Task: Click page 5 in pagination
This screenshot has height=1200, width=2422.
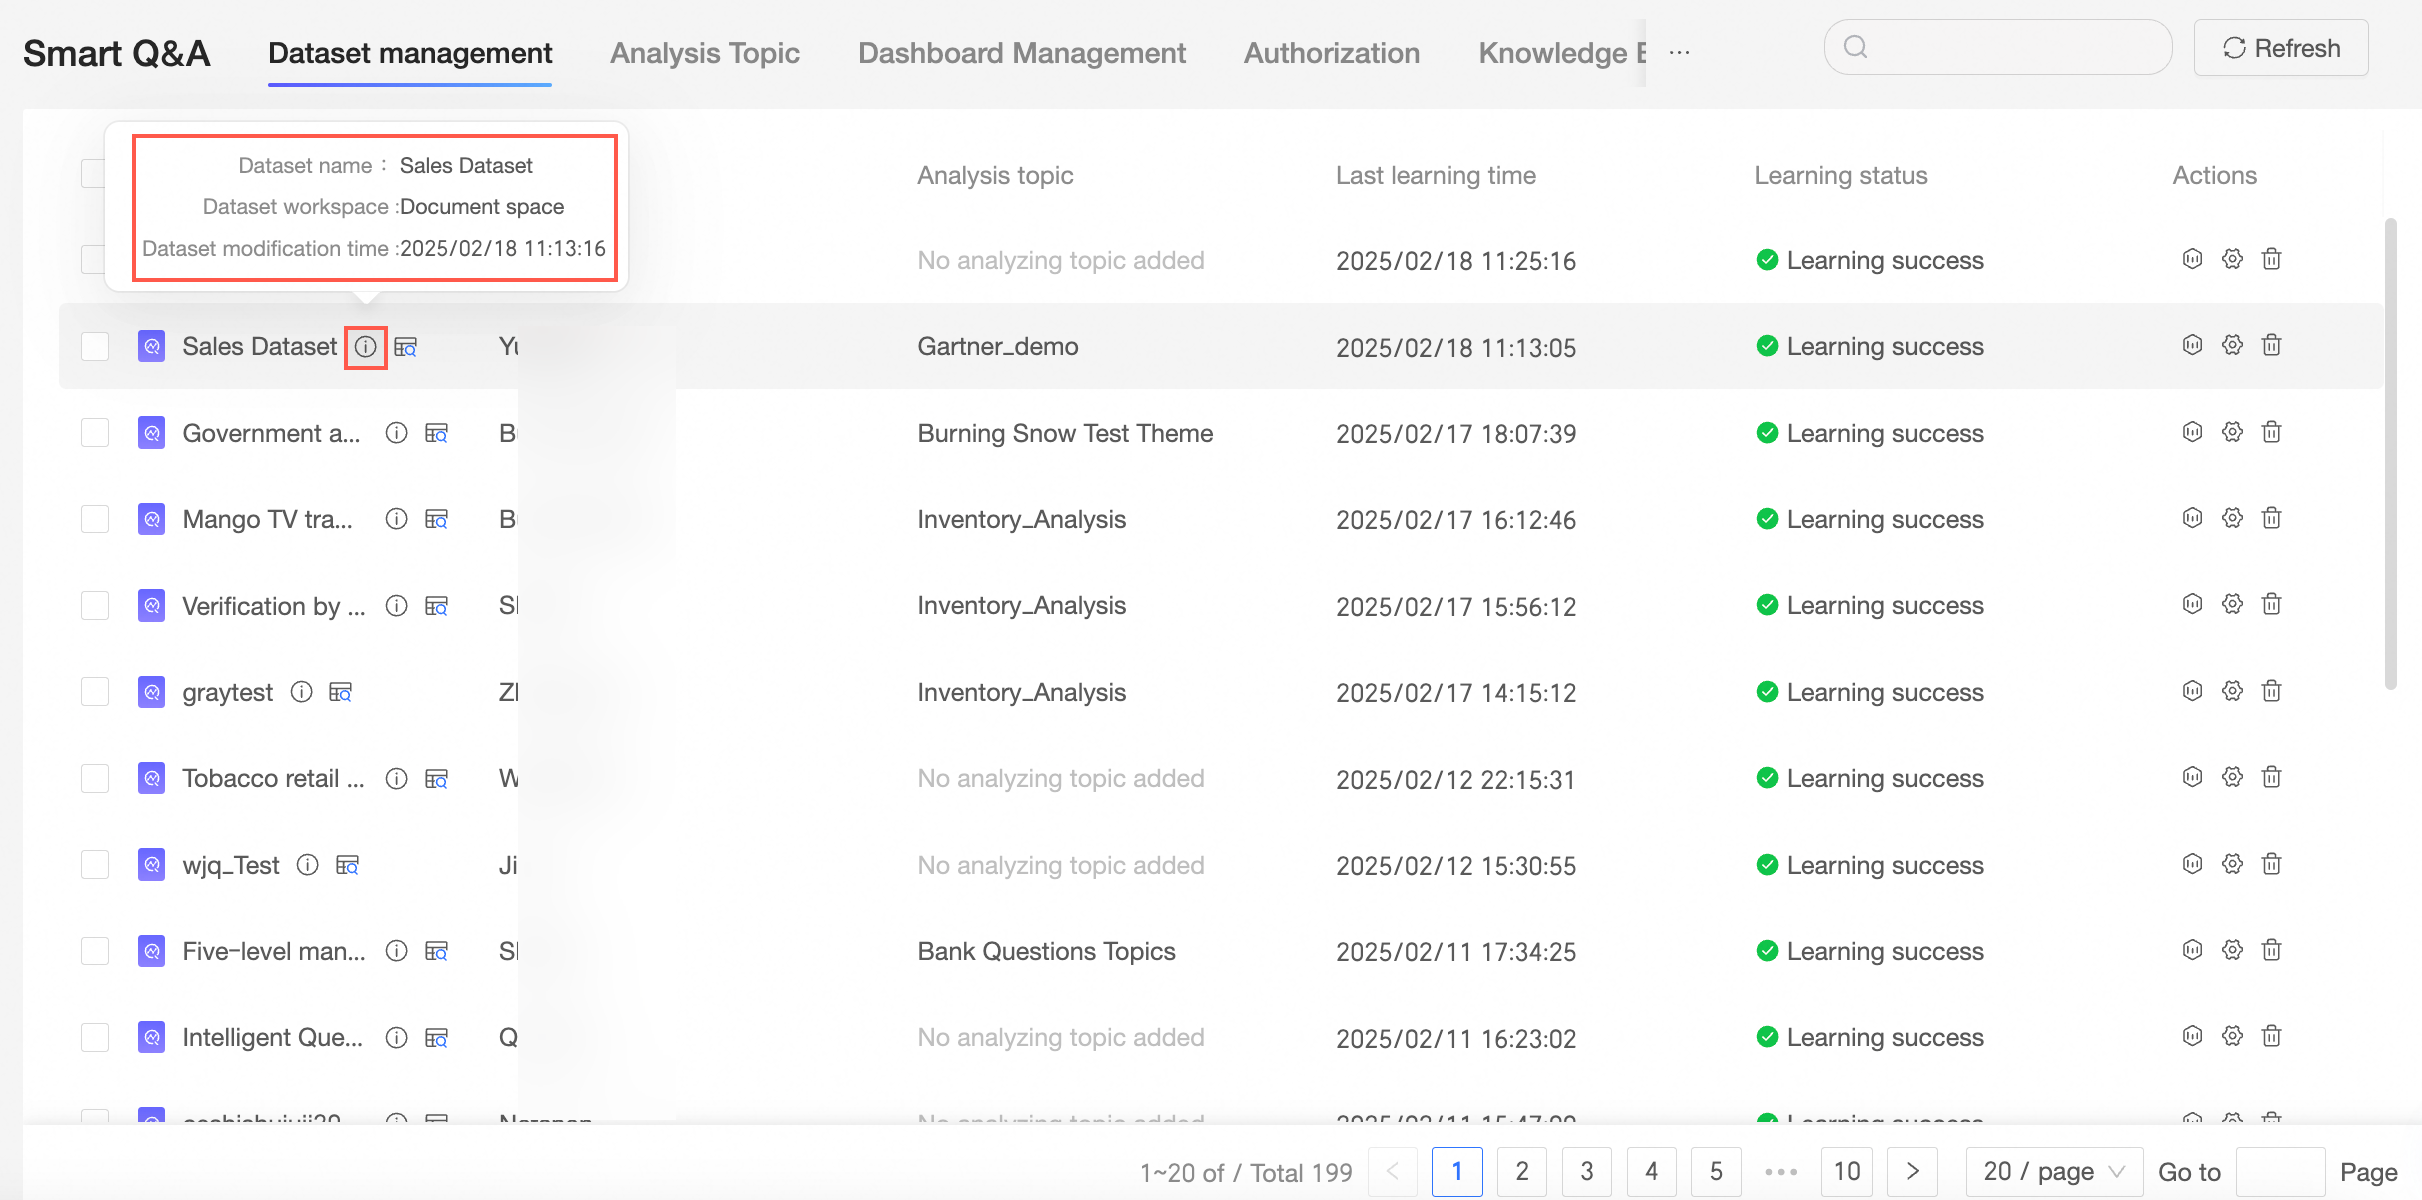Action: [x=1716, y=1171]
